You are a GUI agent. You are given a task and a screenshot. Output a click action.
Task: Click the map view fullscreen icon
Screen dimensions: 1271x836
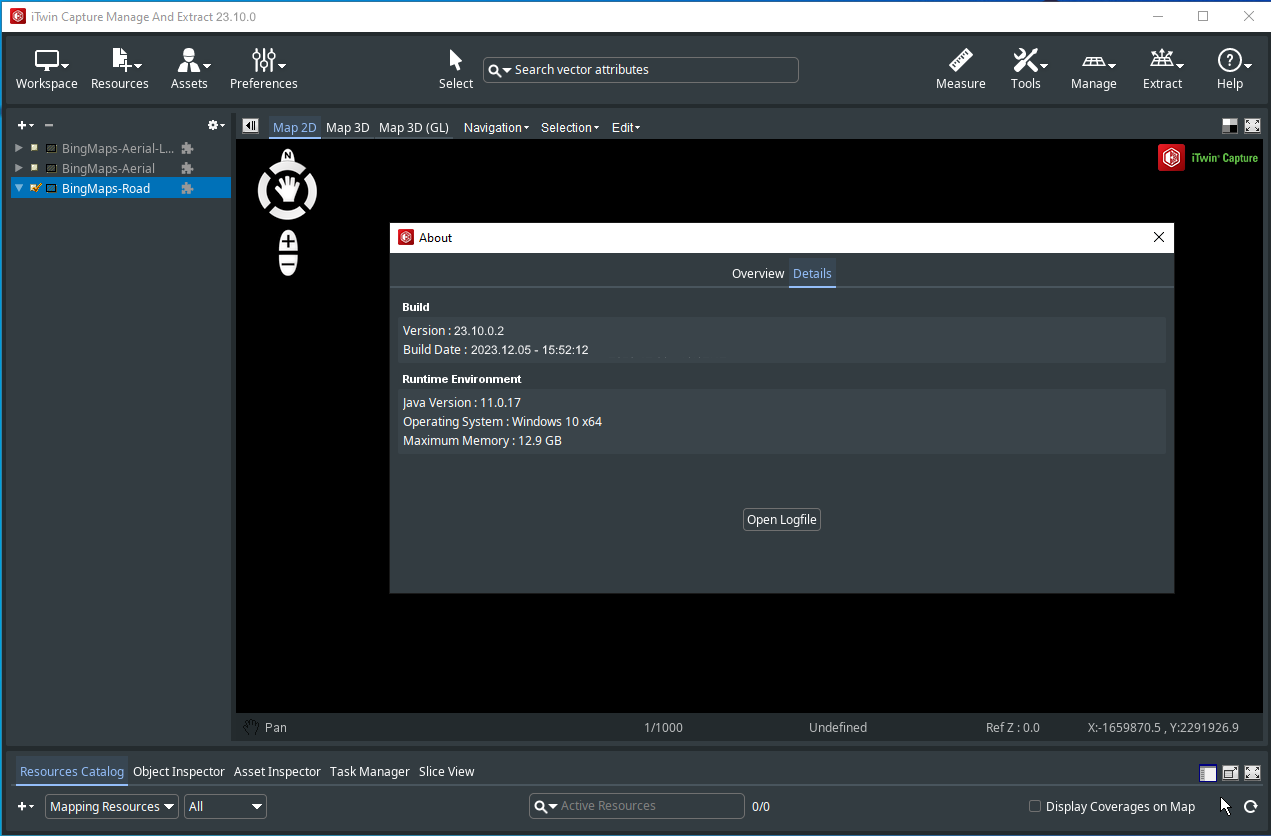1252,126
